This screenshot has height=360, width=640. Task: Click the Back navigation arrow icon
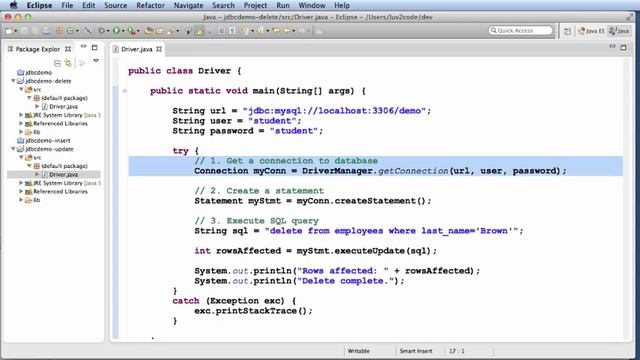click(x=287, y=31)
